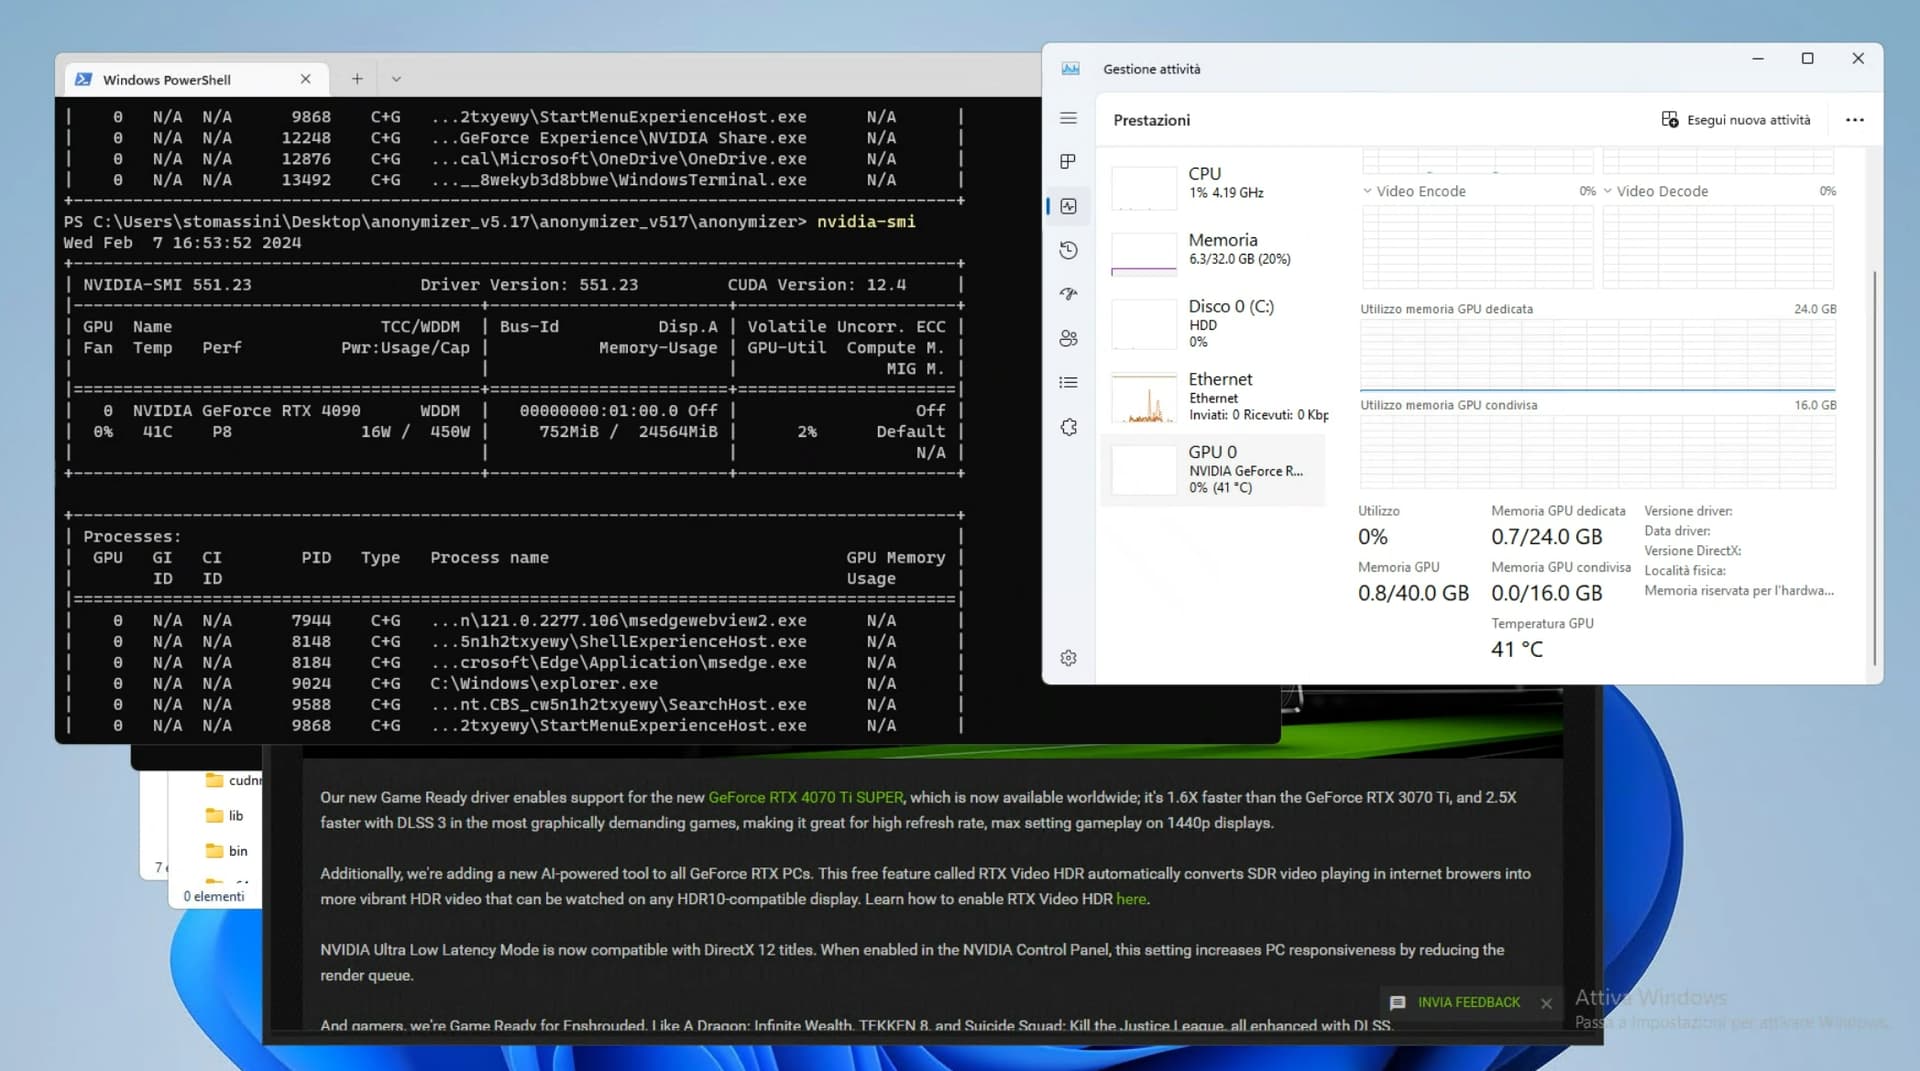Click the Video Encode graph area

click(x=1477, y=247)
